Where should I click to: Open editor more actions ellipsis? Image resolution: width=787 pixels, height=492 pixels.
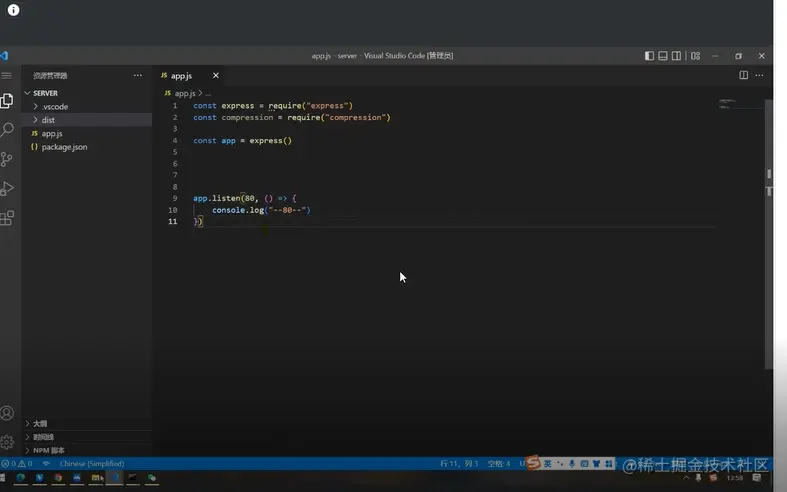pos(759,75)
